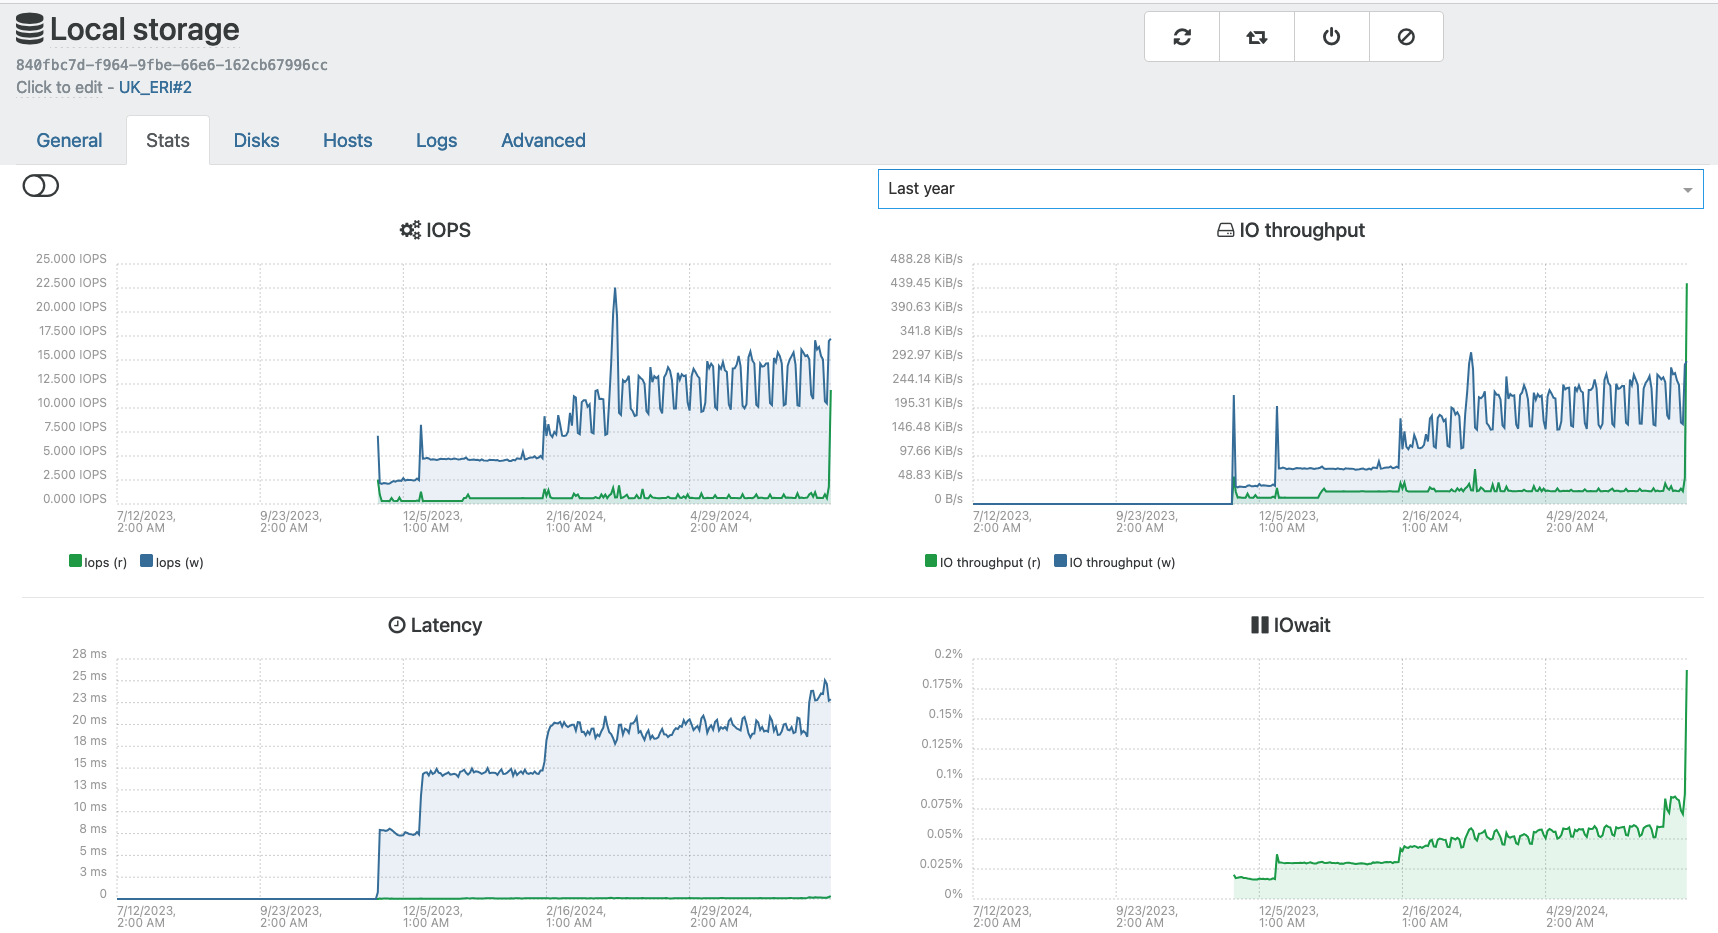Screen dimensions: 1718x933
Task: Switch to the General tab
Action: pos(69,141)
